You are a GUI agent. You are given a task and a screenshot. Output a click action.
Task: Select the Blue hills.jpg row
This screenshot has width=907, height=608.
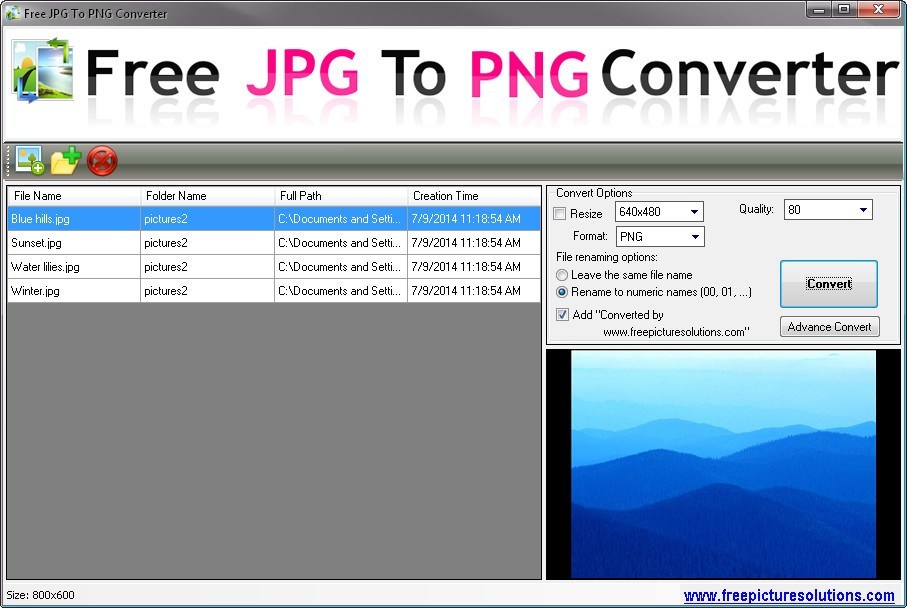[x=274, y=219]
